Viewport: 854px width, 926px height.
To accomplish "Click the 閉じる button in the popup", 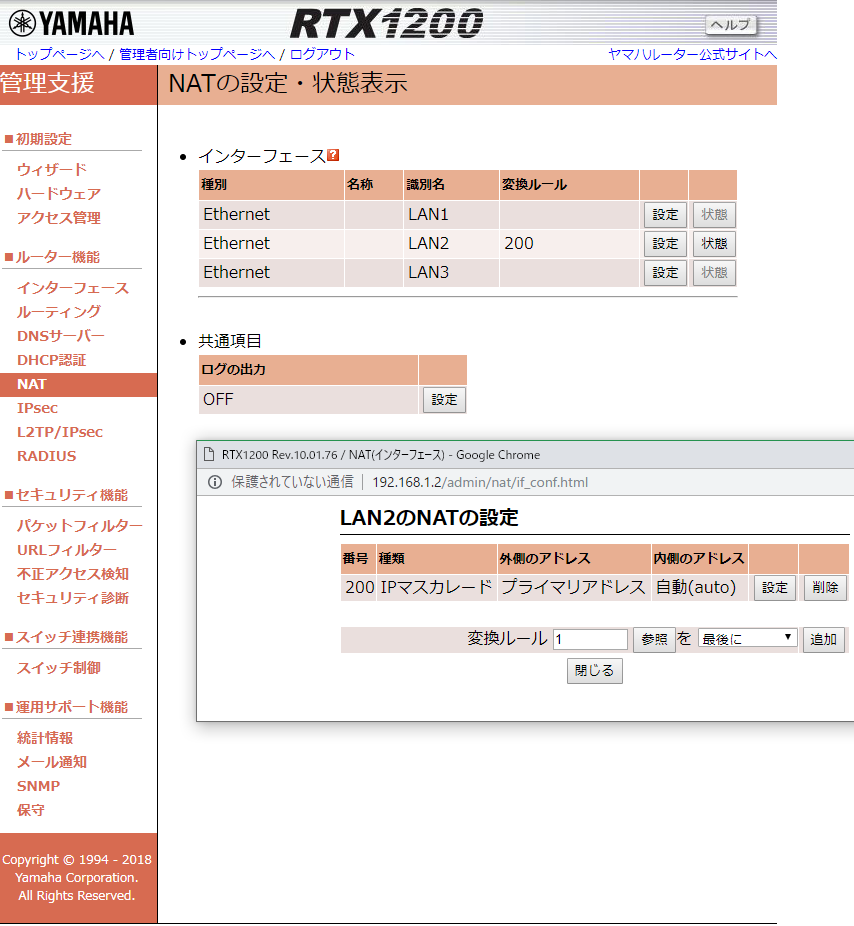I will tap(595, 671).
